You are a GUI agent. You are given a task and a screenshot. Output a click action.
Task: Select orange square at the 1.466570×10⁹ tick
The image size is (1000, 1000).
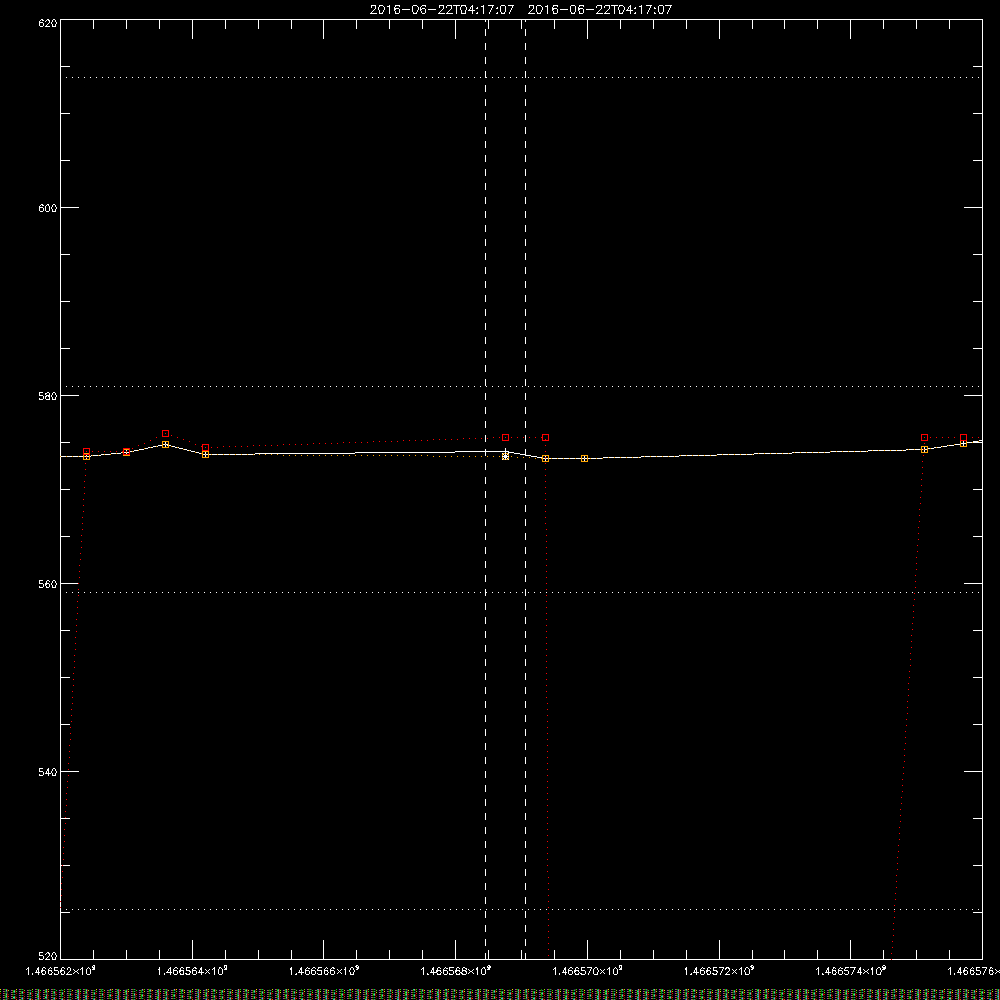pos(585,459)
